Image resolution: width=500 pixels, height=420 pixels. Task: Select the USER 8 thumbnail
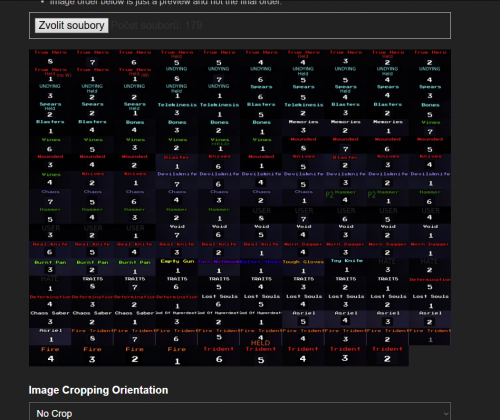(261, 215)
